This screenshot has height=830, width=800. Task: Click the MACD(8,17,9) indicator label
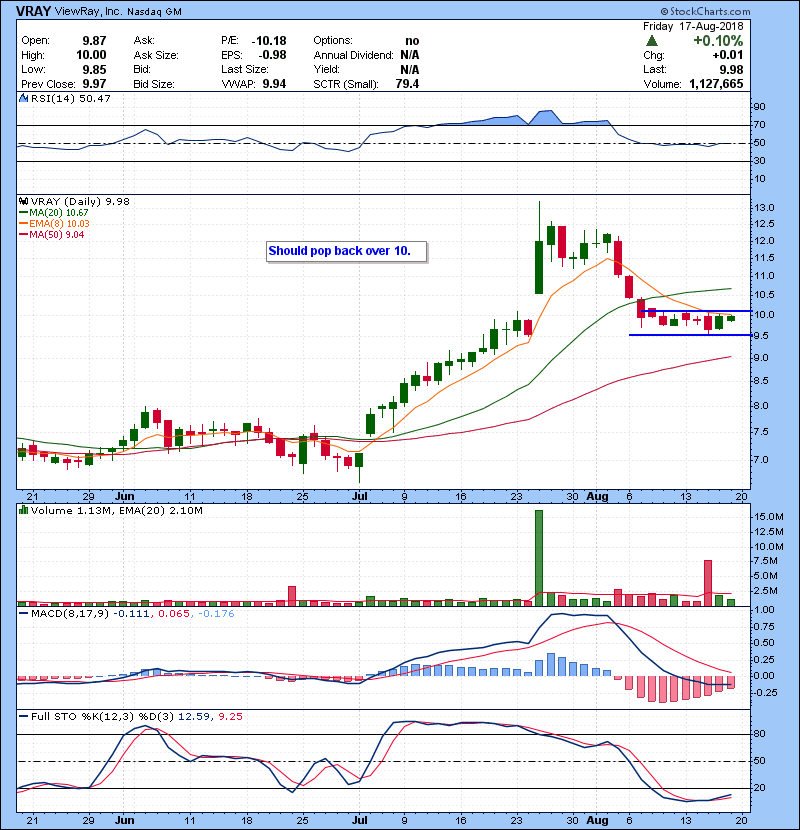pyautogui.click(x=69, y=614)
